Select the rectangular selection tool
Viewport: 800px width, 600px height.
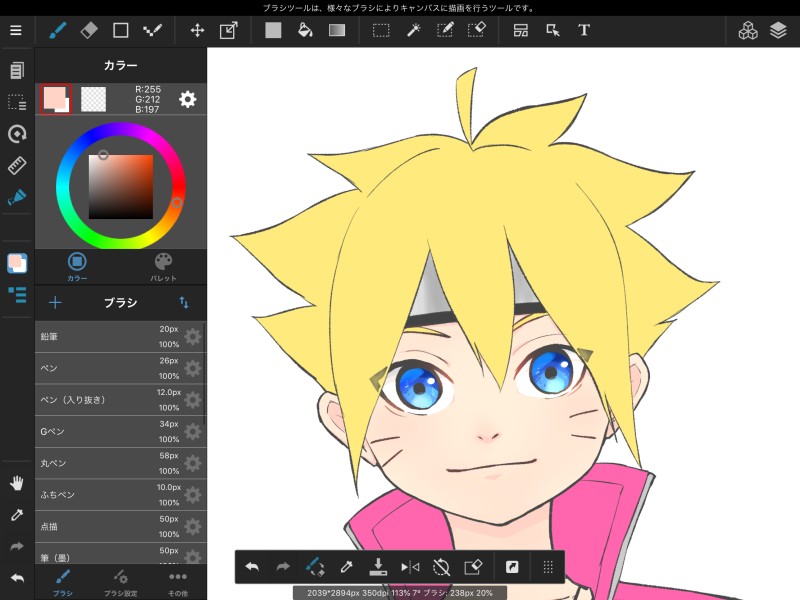(381, 31)
